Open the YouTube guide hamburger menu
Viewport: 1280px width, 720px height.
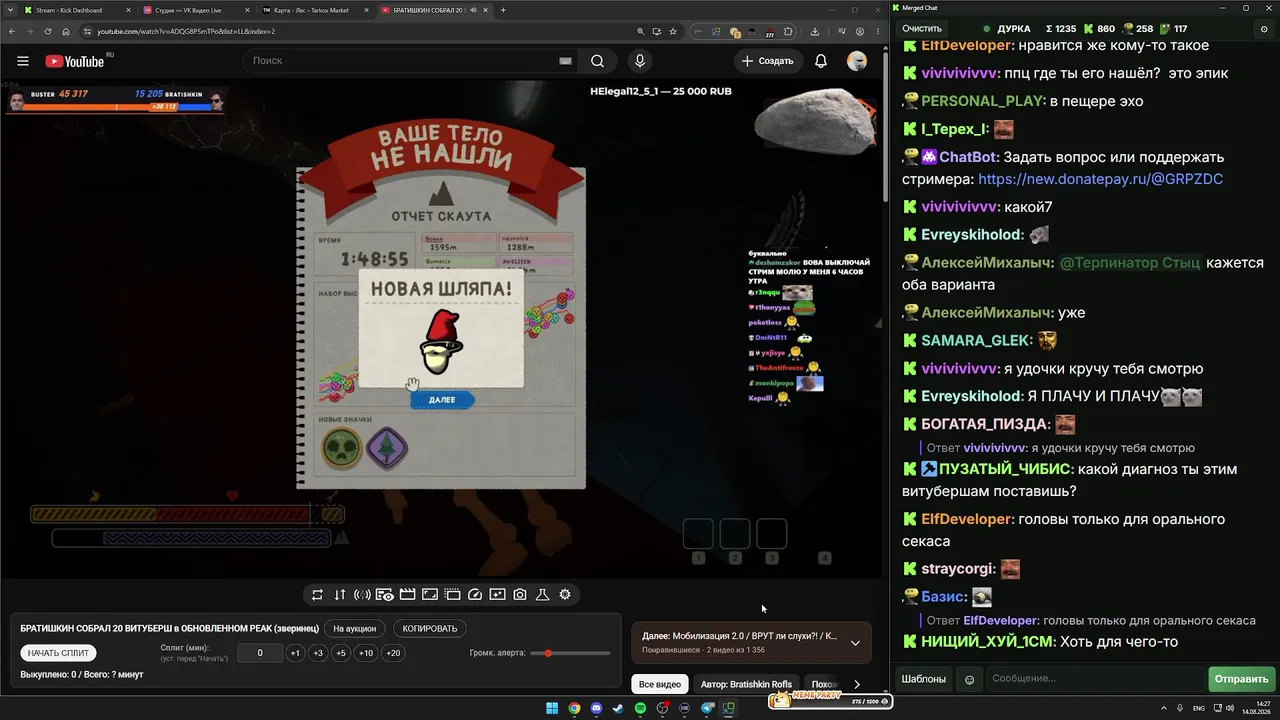(23, 61)
